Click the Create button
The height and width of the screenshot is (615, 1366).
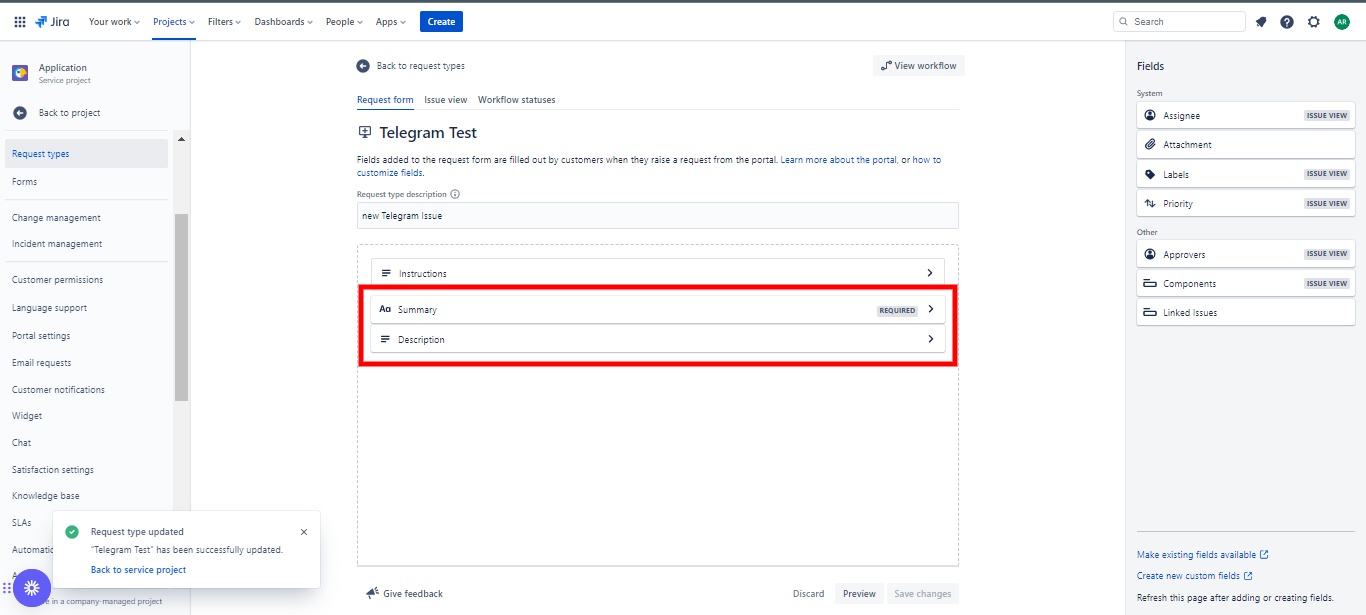441,22
